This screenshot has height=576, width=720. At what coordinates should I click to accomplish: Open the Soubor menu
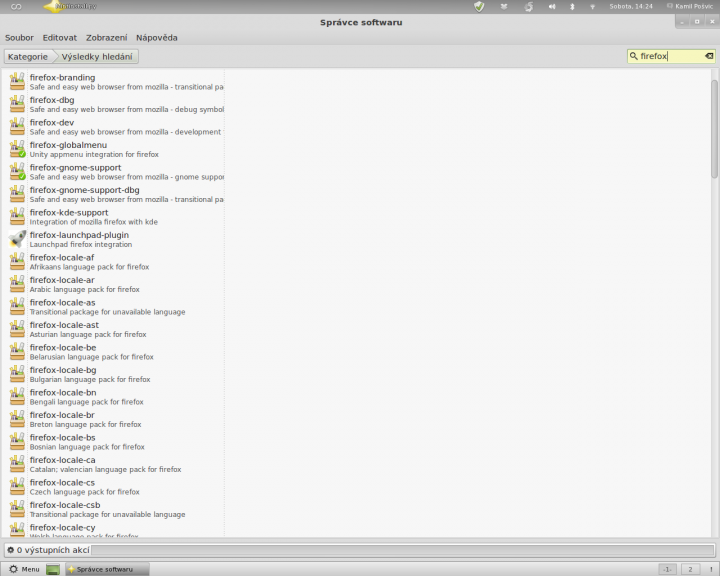19,38
